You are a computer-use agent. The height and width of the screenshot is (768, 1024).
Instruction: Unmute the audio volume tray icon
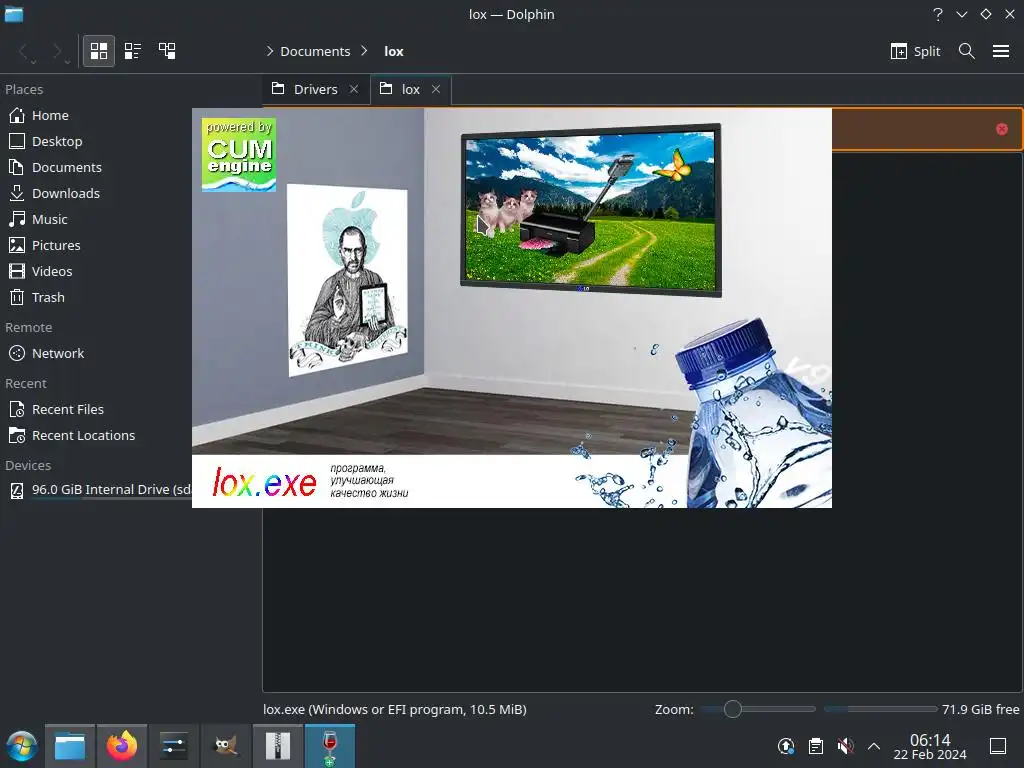coord(845,746)
